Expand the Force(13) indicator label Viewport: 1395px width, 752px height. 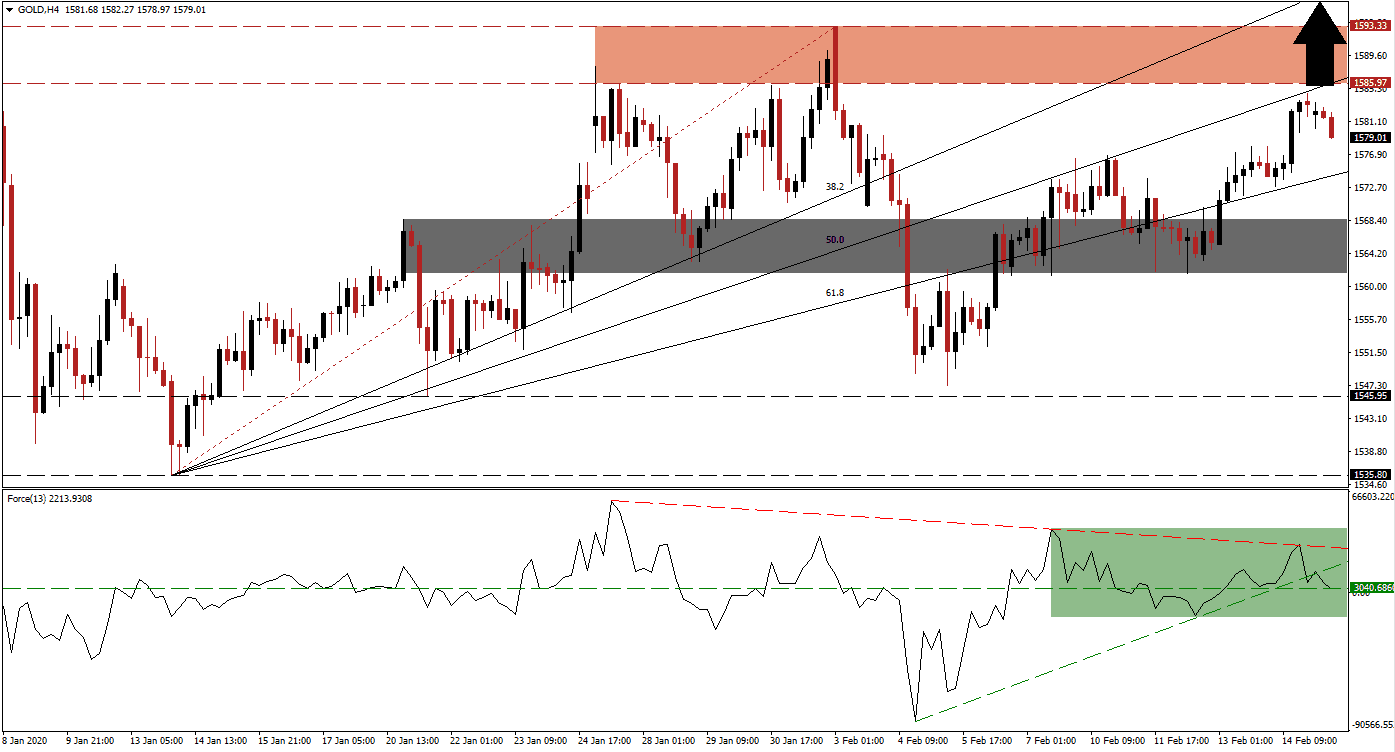click(x=26, y=498)
